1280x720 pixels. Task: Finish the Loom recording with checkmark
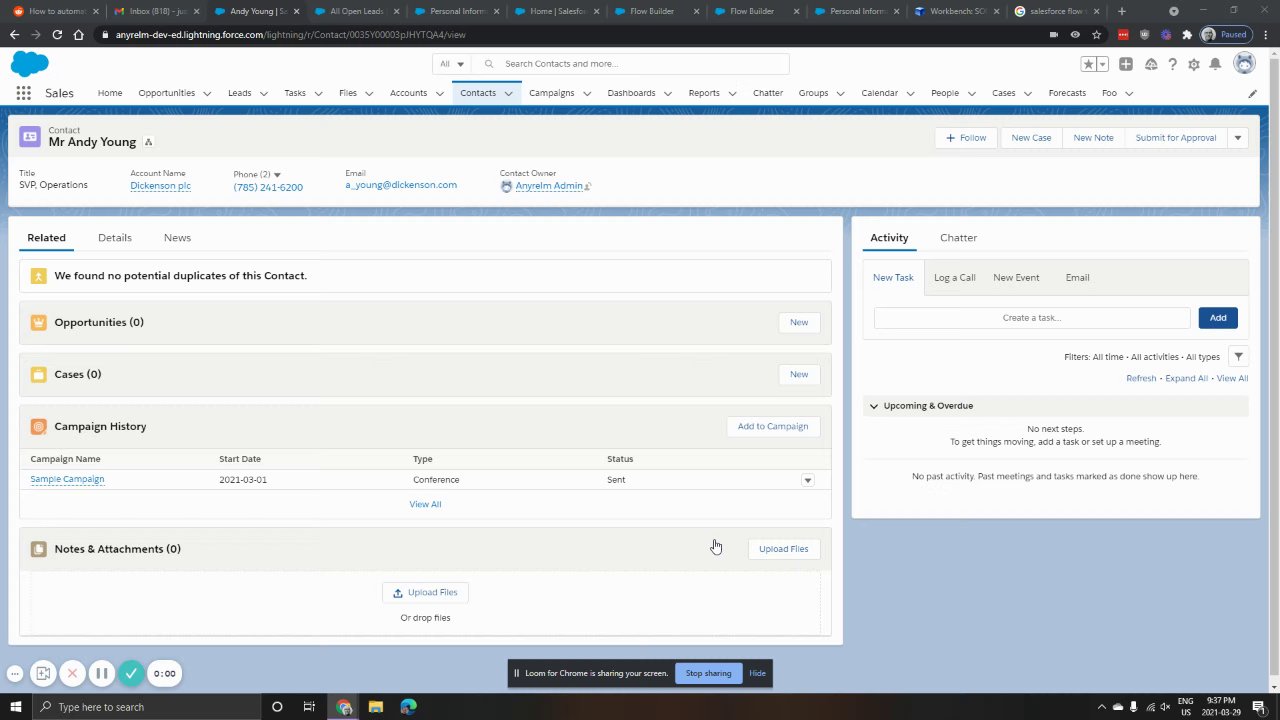pos(131,673)
